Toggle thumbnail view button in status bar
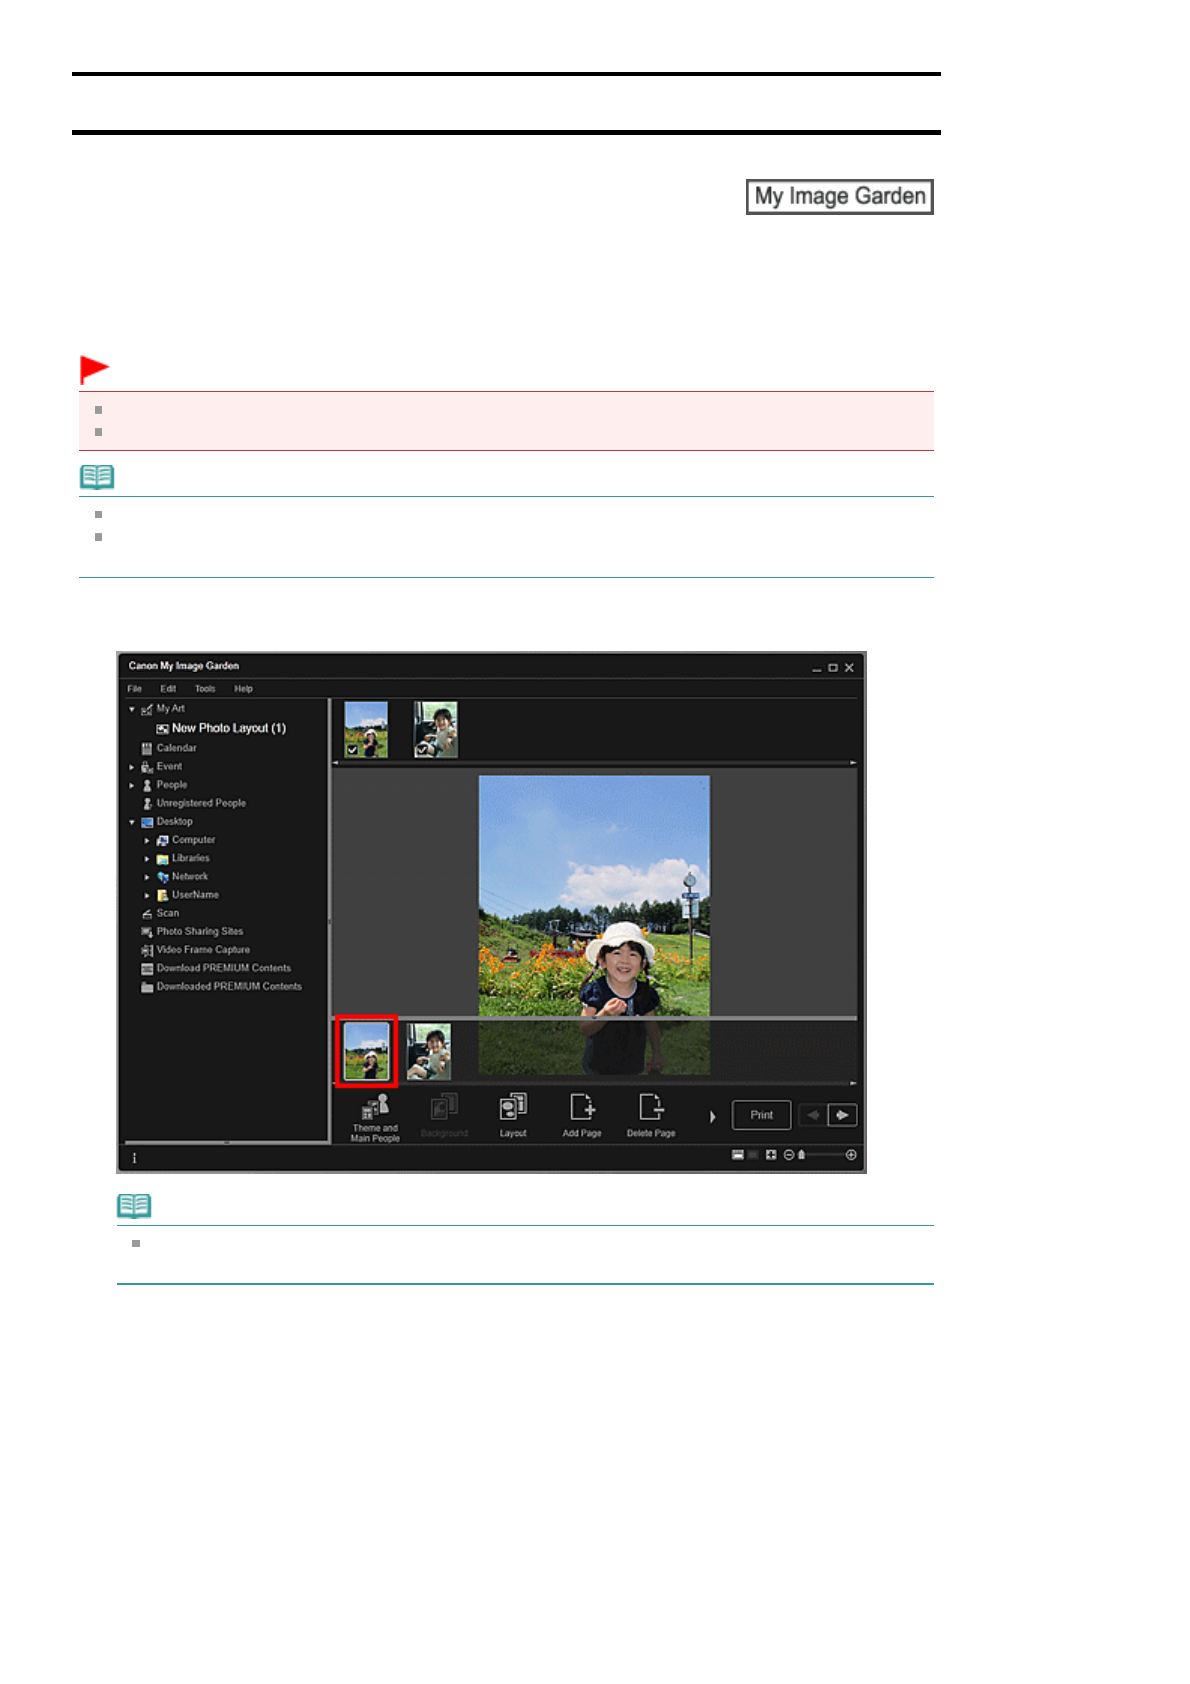This screenshot has height=1684, width=1190. pyautogui.click(x=738, y=1155)
